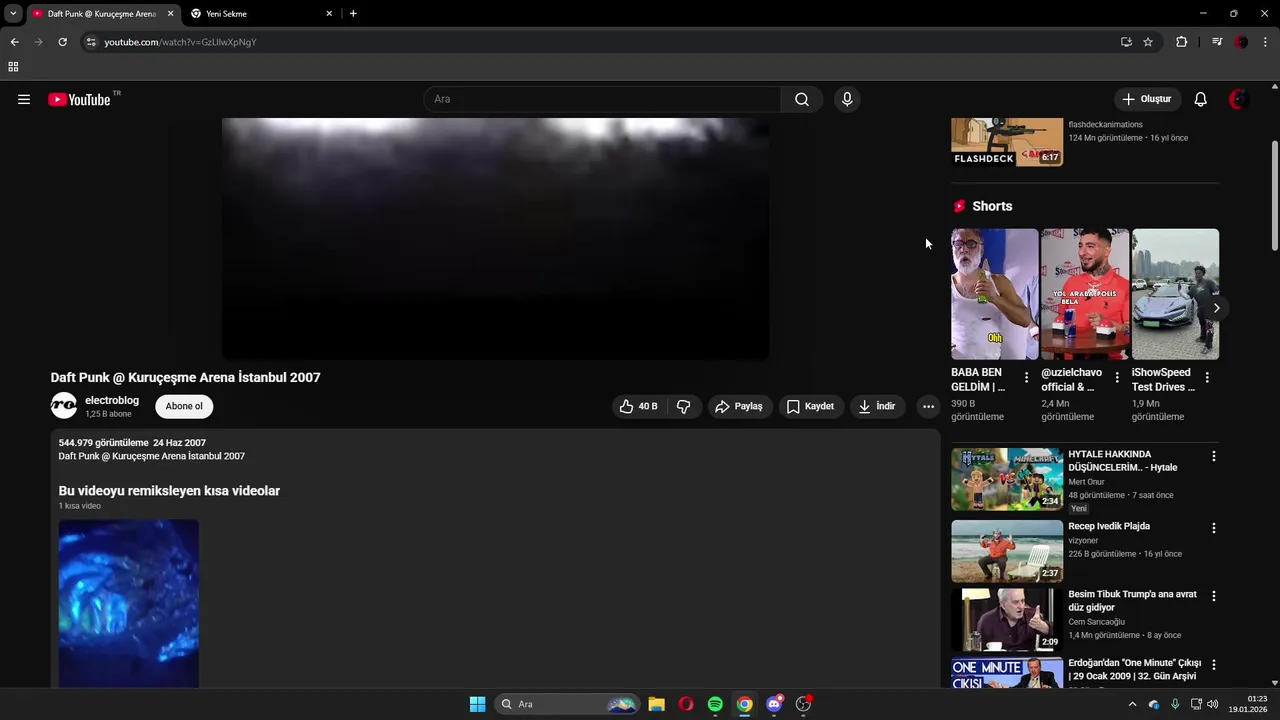Open the YouTube hamburger guide menu
Image resolution: width=1280 pixels, height=720 pixels.
[24, 99]
